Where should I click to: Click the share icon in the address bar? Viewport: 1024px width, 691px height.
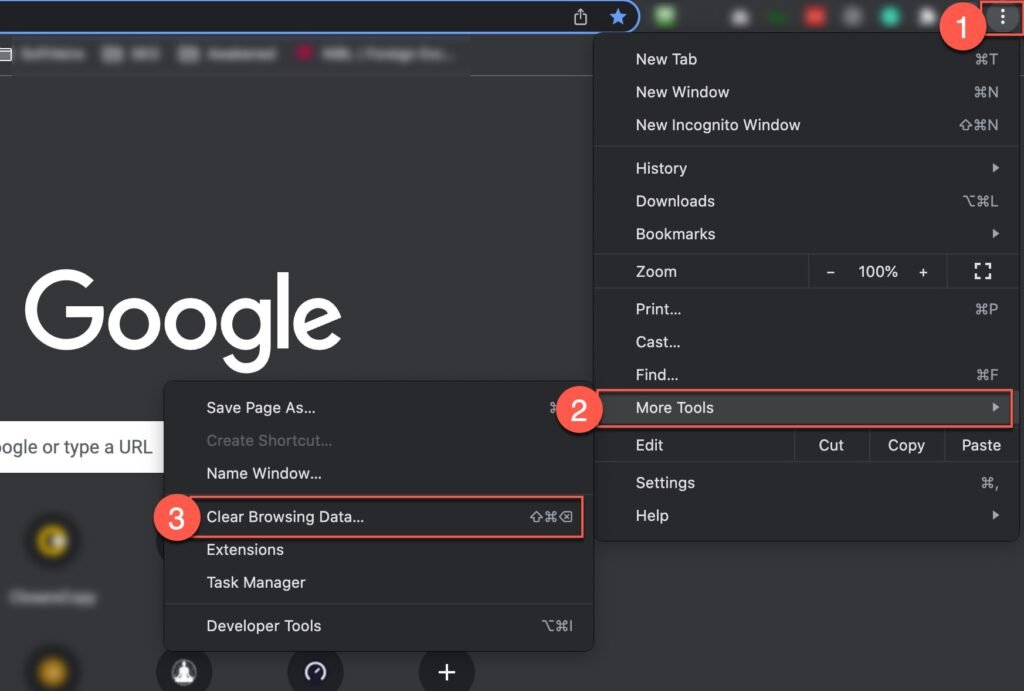580,17
